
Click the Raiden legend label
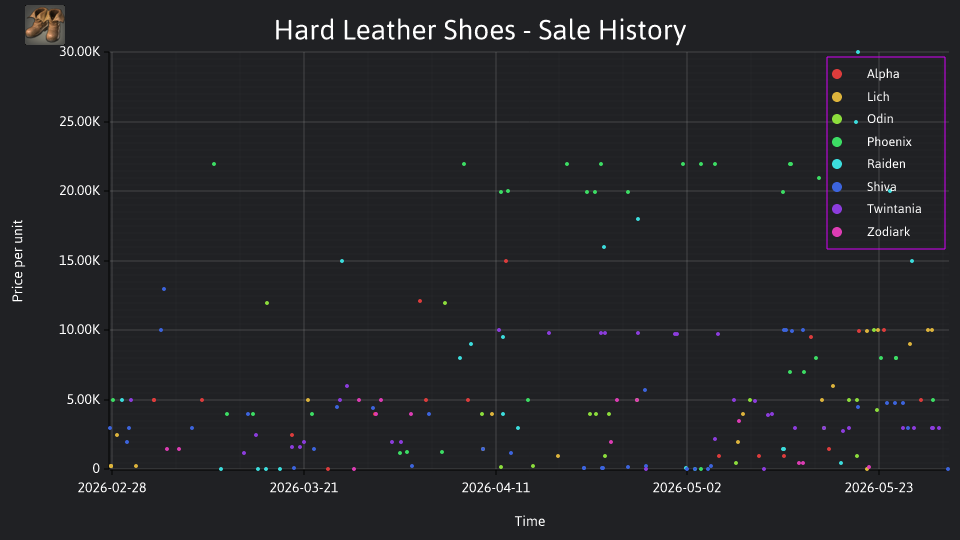[886, 164]
